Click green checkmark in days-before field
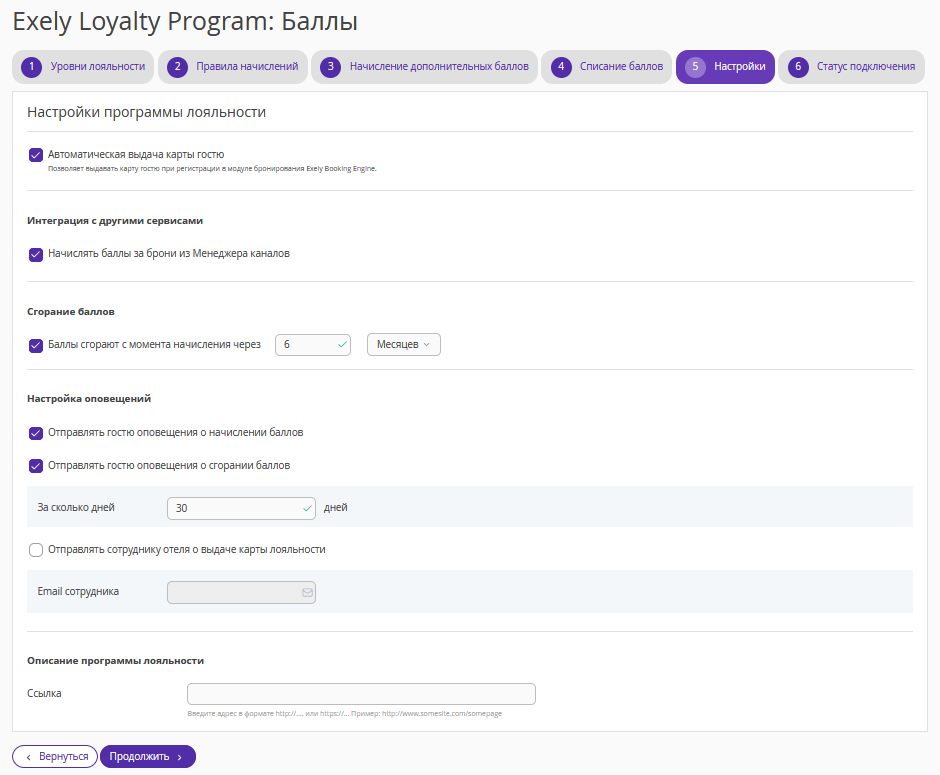Screen dimensions: 940x775 coord(307,508)
